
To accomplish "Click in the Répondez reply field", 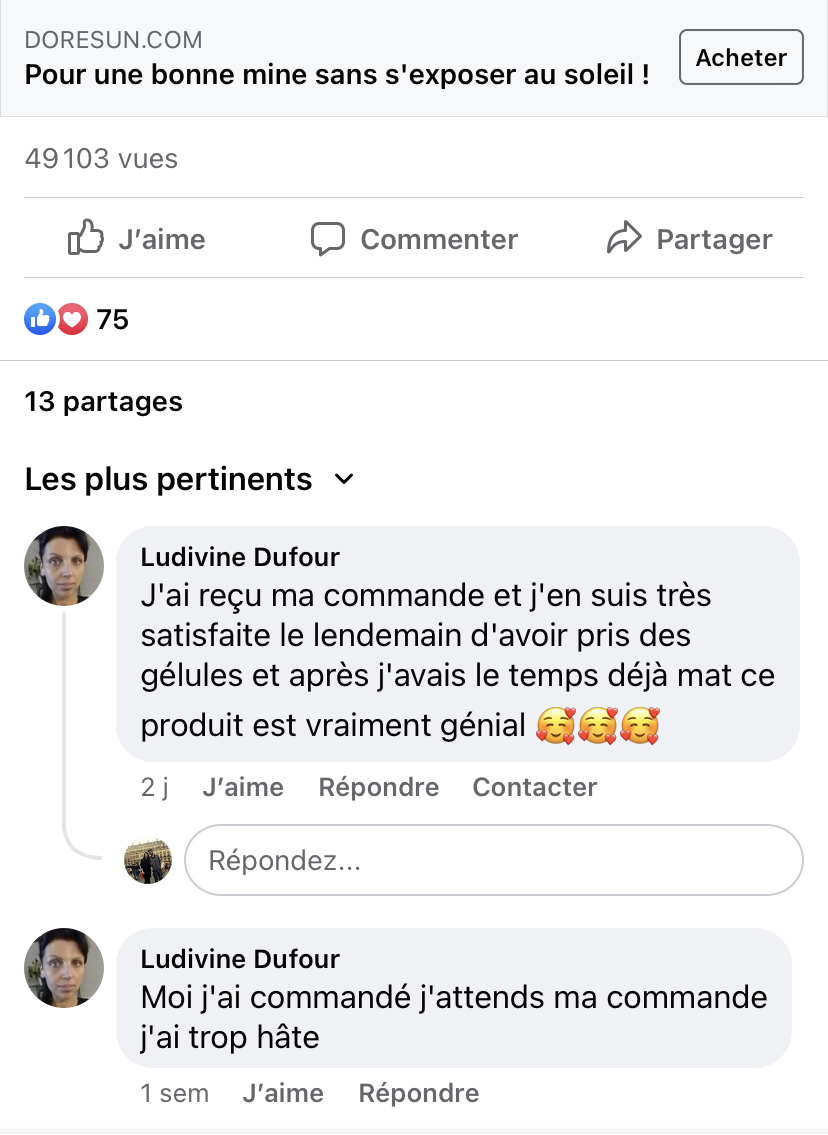I will click(x=493, y=860).
